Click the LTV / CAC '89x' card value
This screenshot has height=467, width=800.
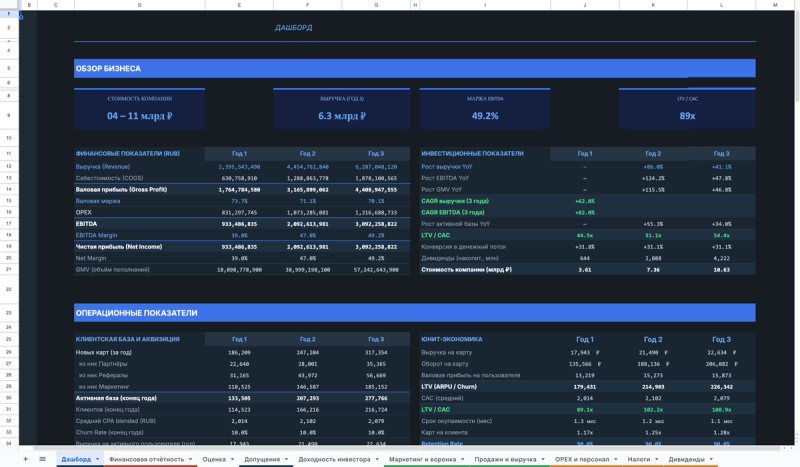pyautogui.click(x=687, y=116)
